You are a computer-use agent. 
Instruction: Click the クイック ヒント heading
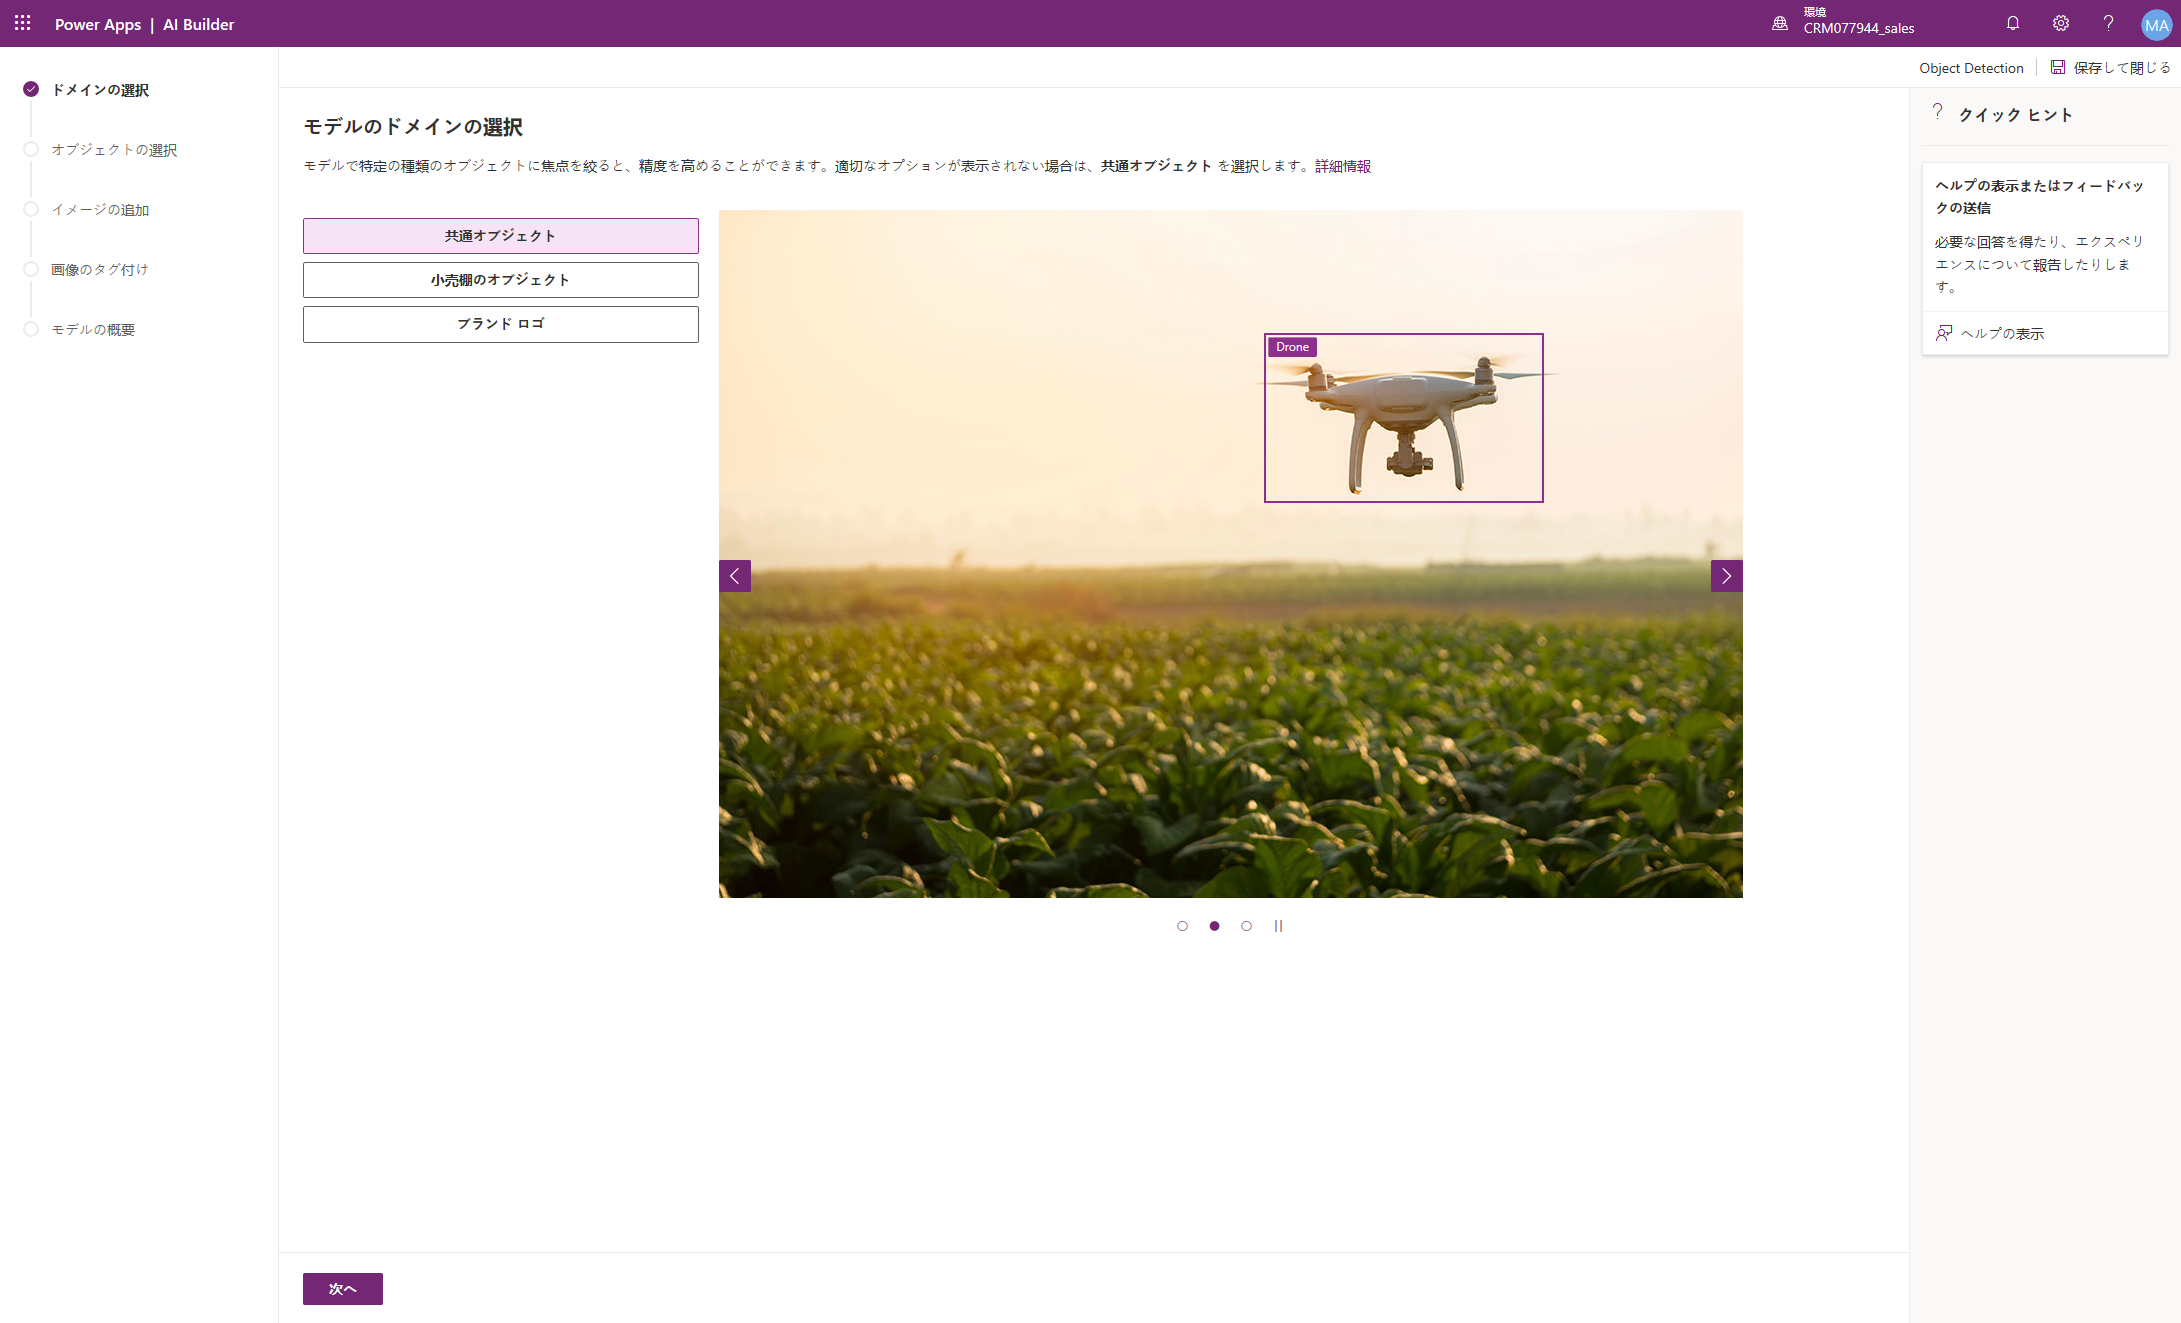tap(2015, 115)
